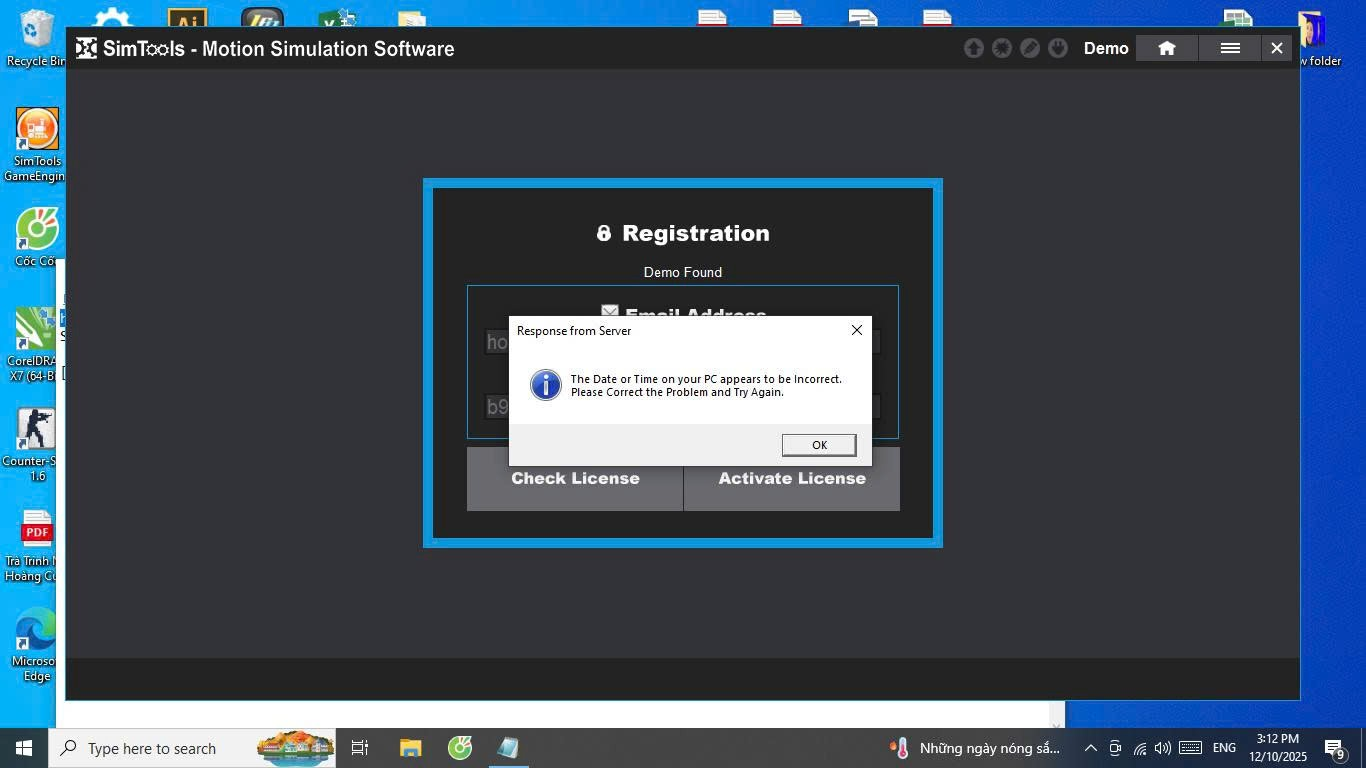Screen dimensions: 1366x768
Task: Click the date or time incorrect message text
Action: [706, 386]
